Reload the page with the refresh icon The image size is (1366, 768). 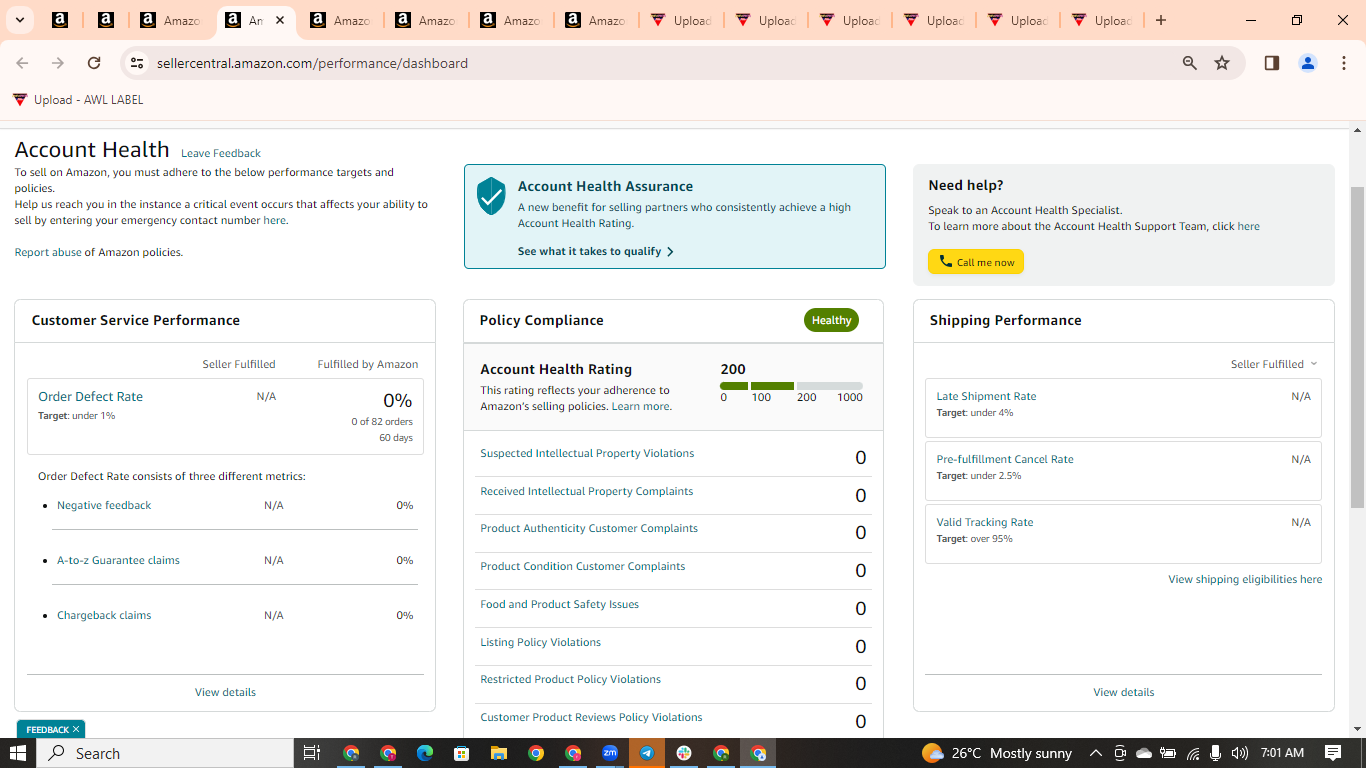click(x=94, y=63)
